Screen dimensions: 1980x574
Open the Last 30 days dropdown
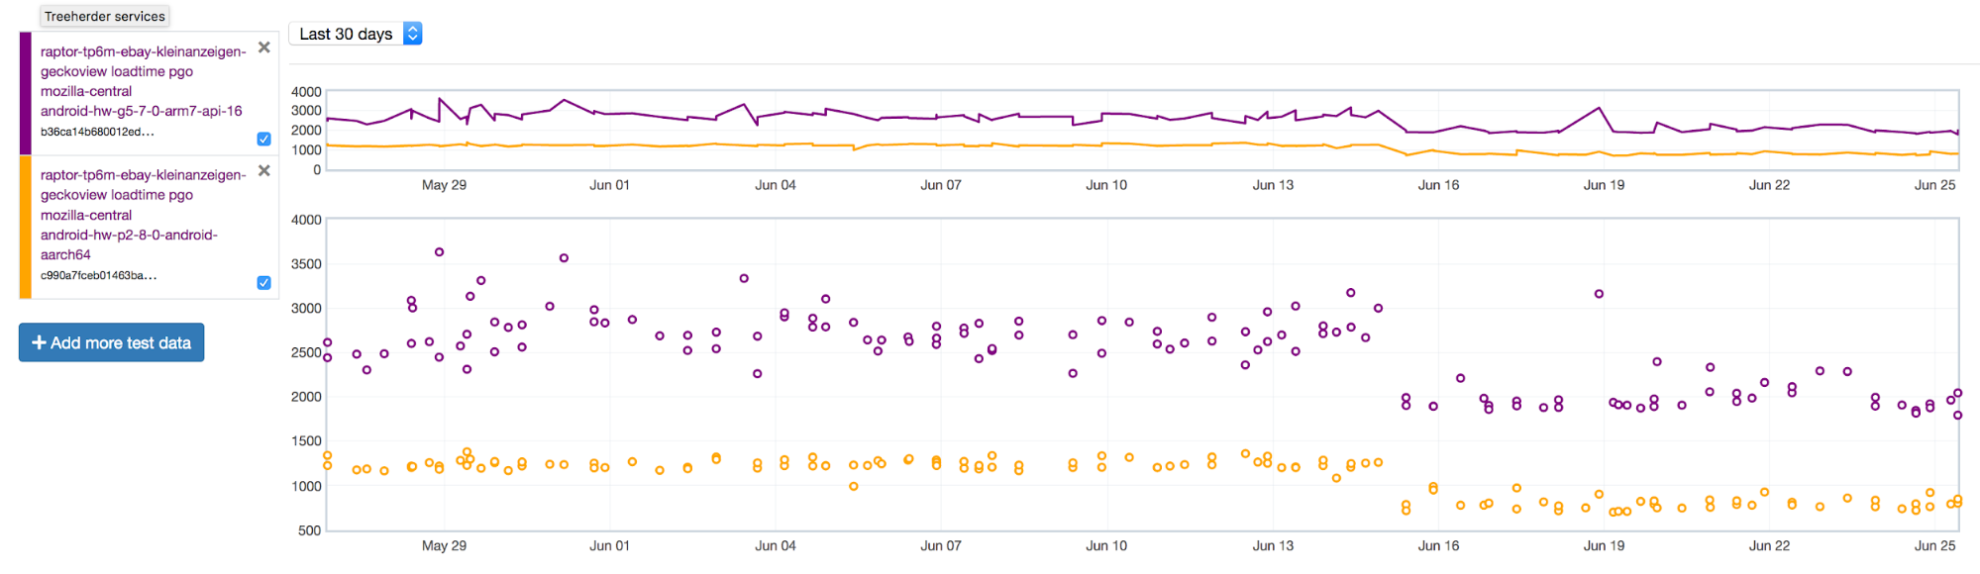click(x=355, y=34)
